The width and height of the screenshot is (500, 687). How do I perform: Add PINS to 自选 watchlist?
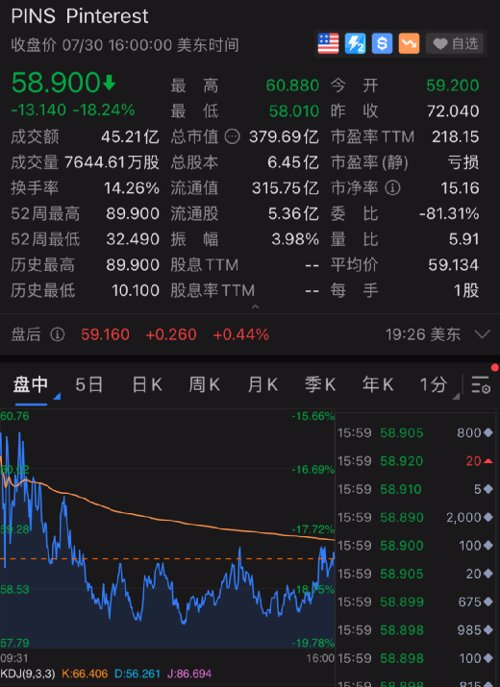[x=455, y=44]
